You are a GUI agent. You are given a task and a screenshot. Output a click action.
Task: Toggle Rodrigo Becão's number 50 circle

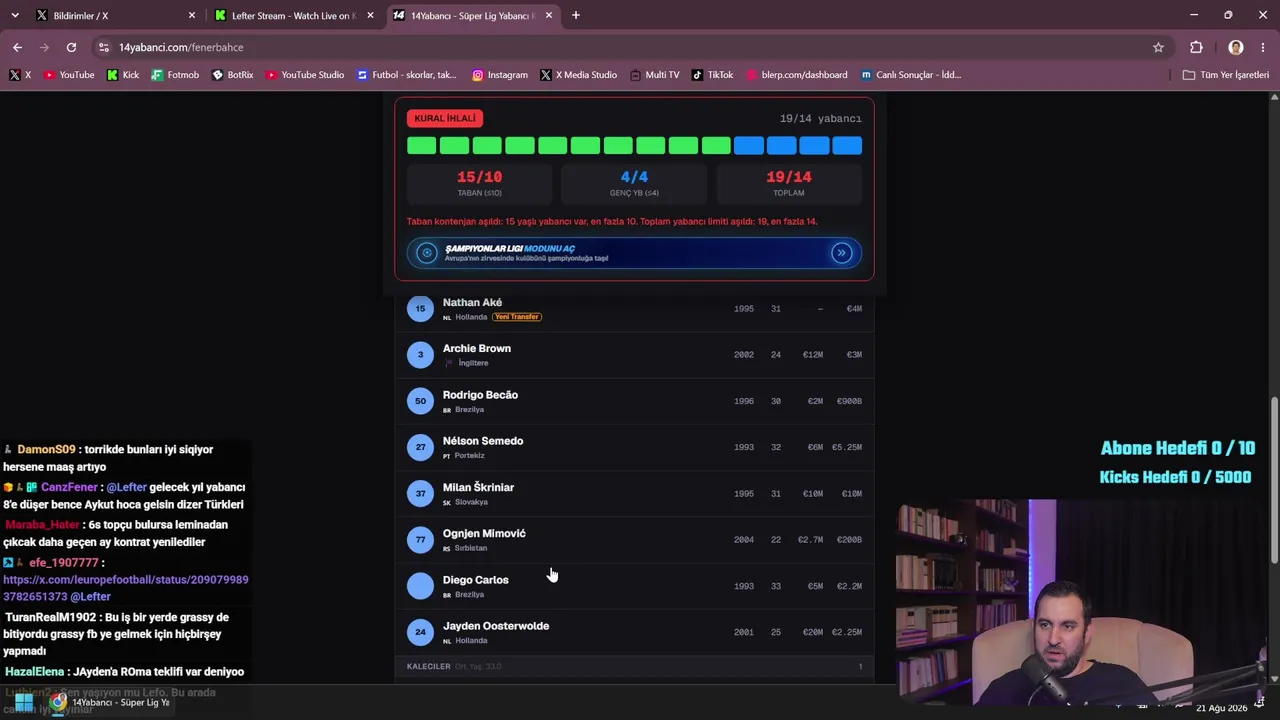click(420, 401)
